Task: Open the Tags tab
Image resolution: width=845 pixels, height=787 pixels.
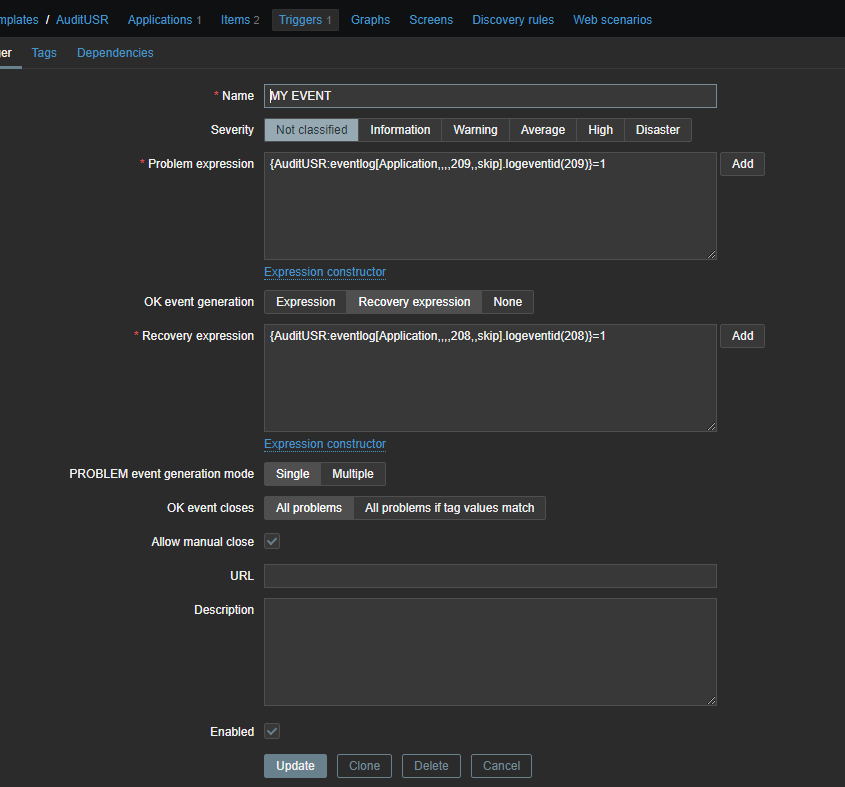Action: (44, 53)
